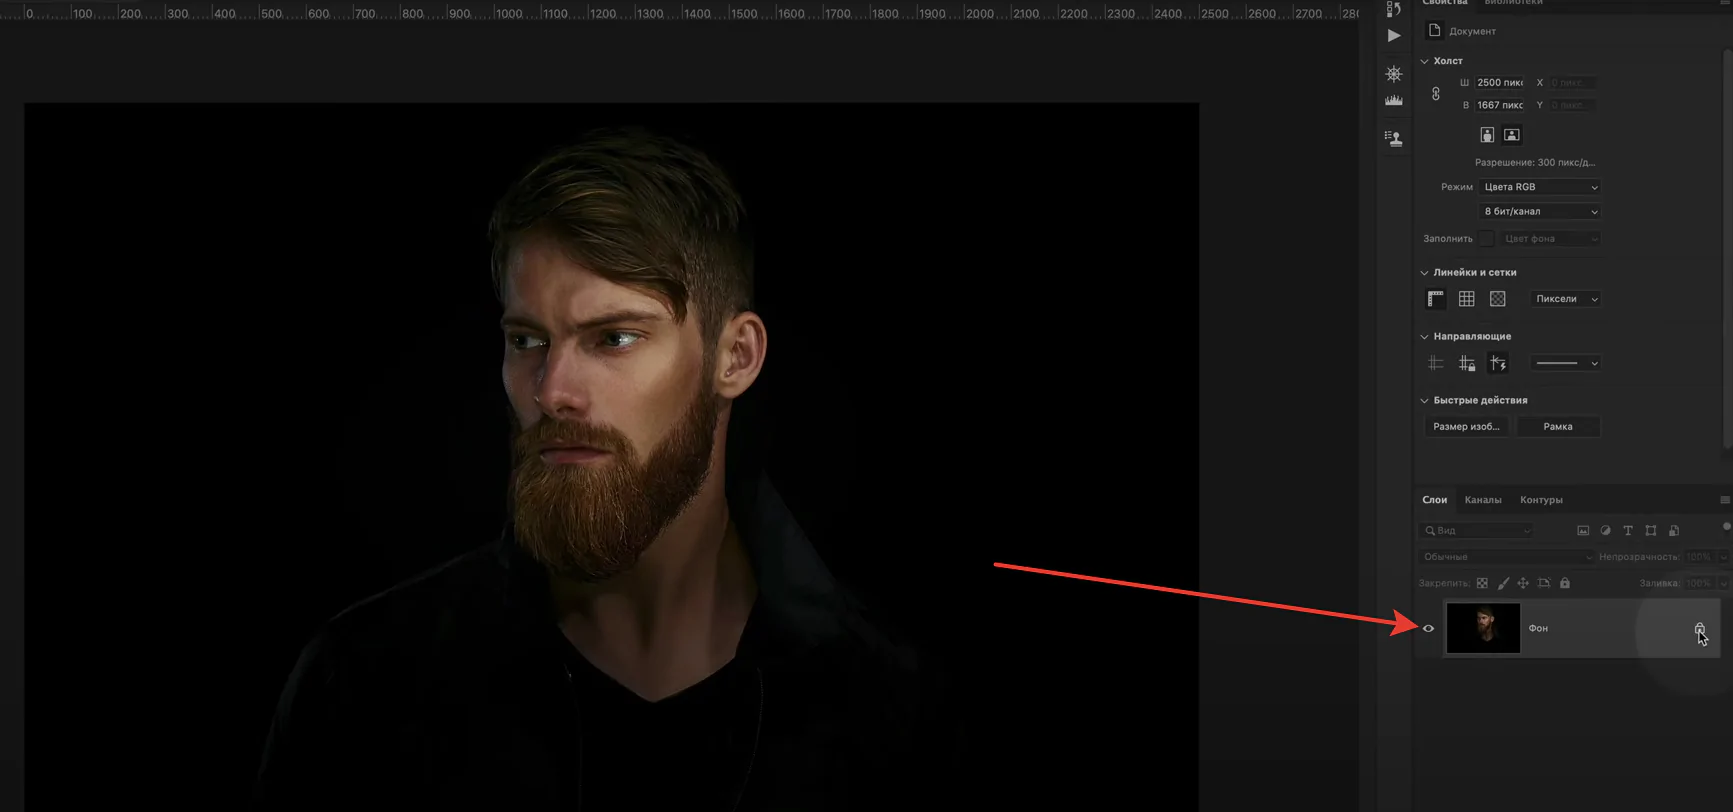This screenshot has height=812, width=1733.
Task: Open the Пиксели ruler units dropdown
Action: point(1565,299)
